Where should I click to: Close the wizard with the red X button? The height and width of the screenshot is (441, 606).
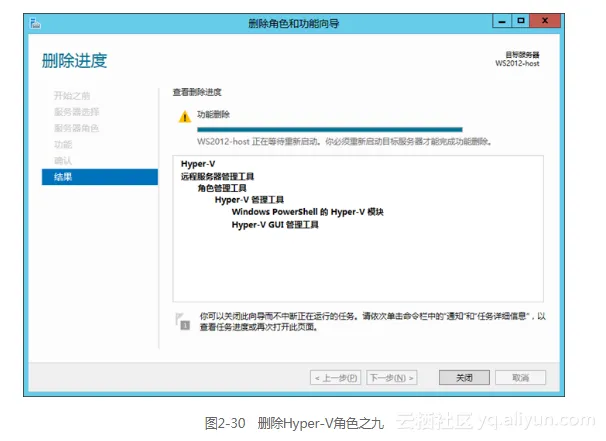pyautogui.click(x=545, y=21)
